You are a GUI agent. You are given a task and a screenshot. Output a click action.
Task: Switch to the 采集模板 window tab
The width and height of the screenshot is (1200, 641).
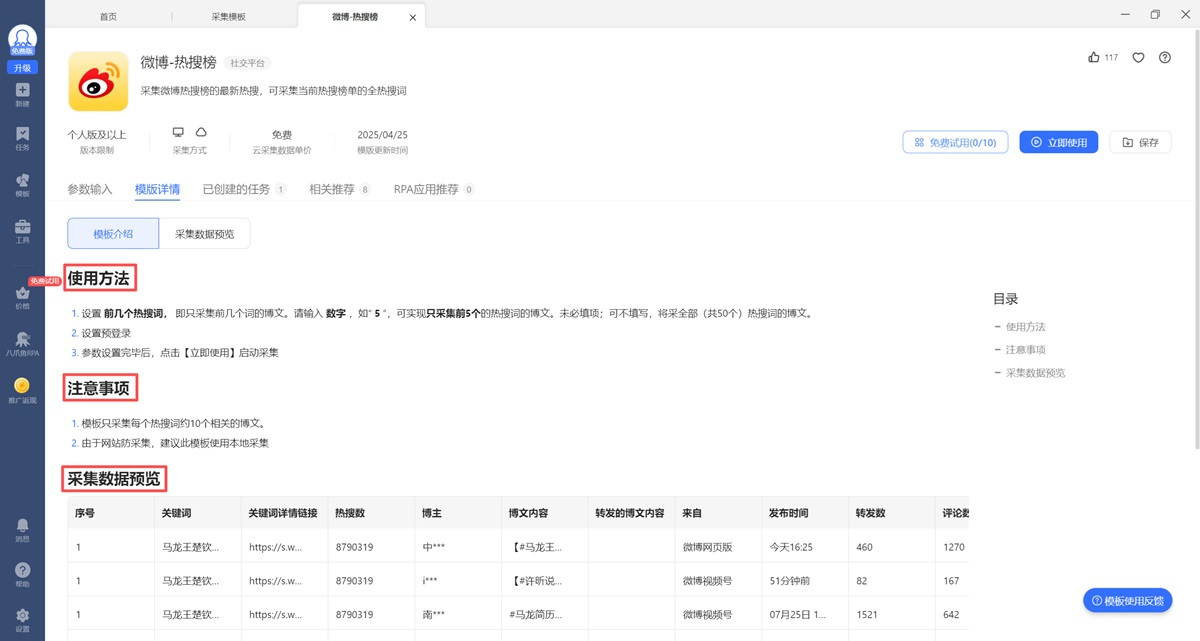coord(228,17)
